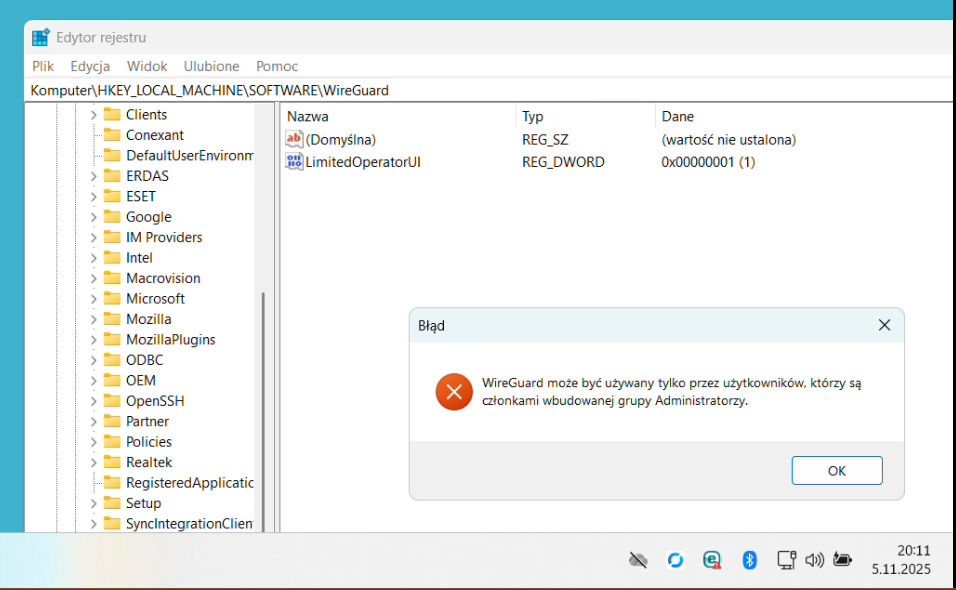Select the Google folder icon
Viewport: 956px width, 590px height.
112,216
